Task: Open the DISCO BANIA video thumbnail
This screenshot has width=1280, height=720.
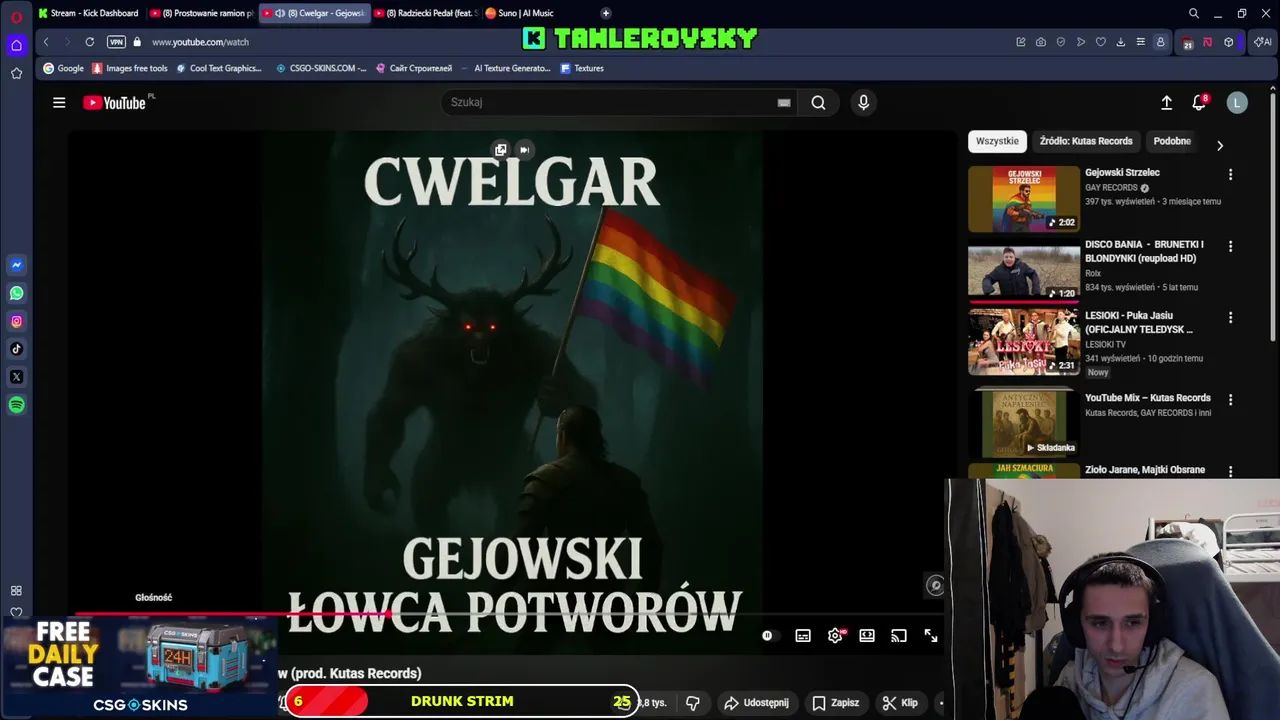Action: click(x=1024, y=270)
